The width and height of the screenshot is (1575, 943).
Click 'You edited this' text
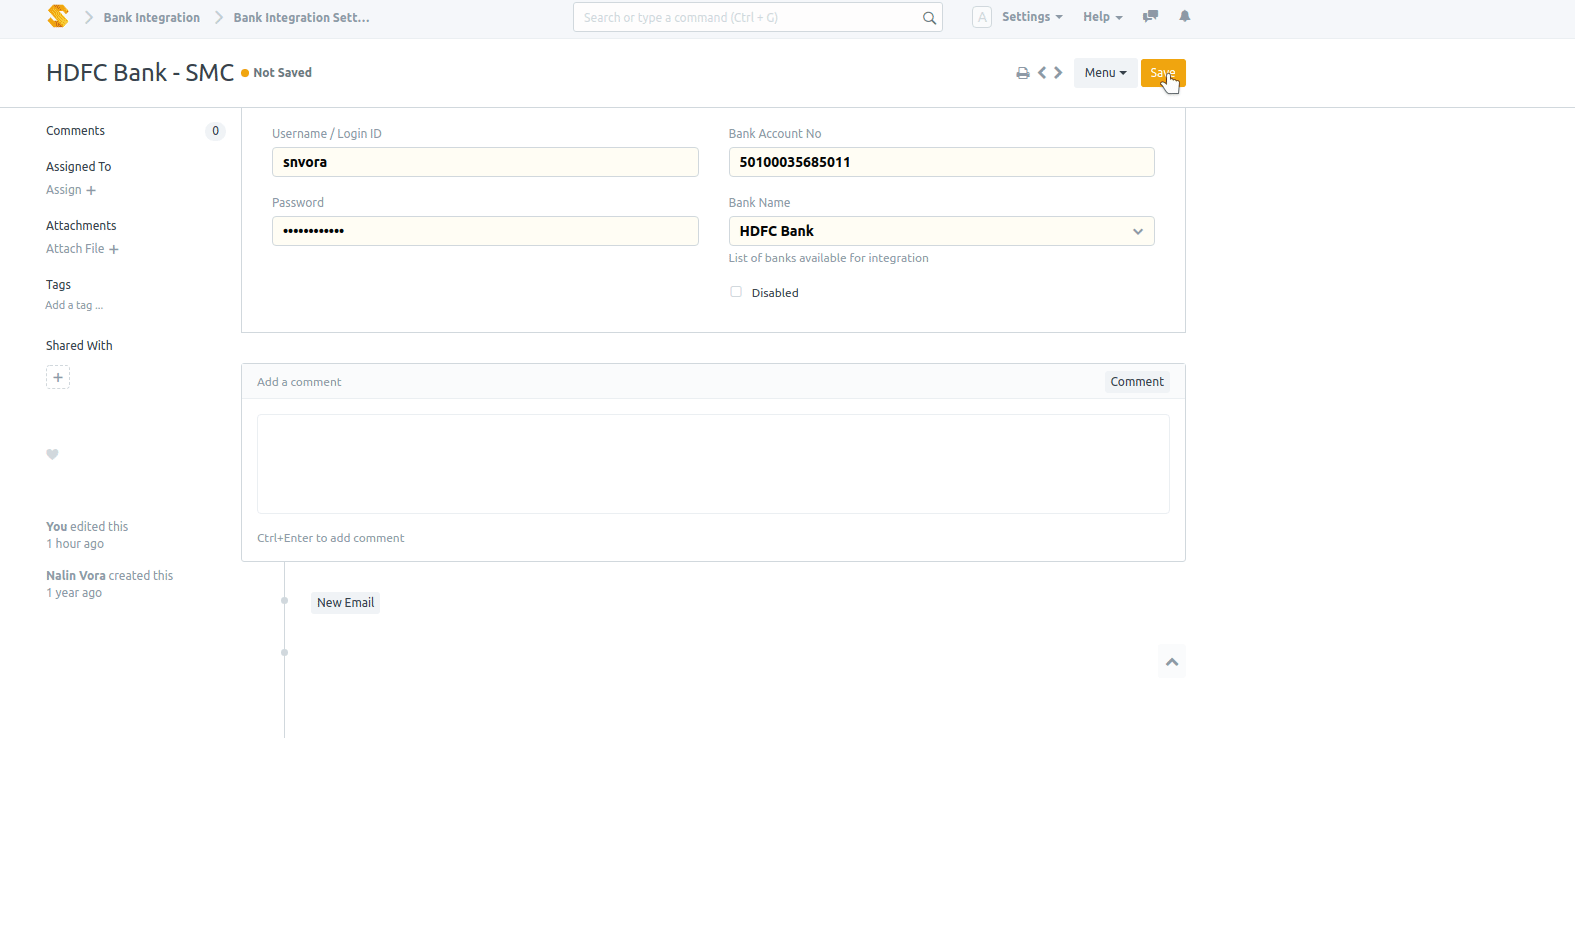point(87,527)
